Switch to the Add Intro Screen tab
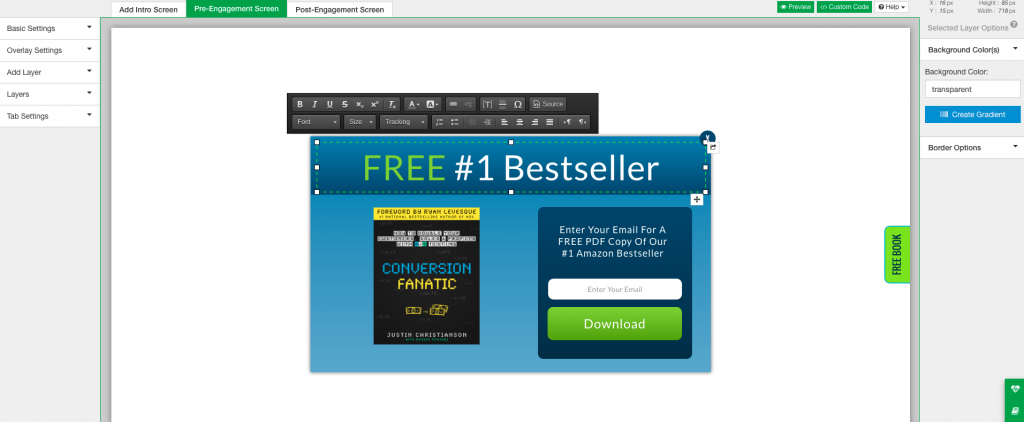1024x422 pixels. (x=148, y=9)
